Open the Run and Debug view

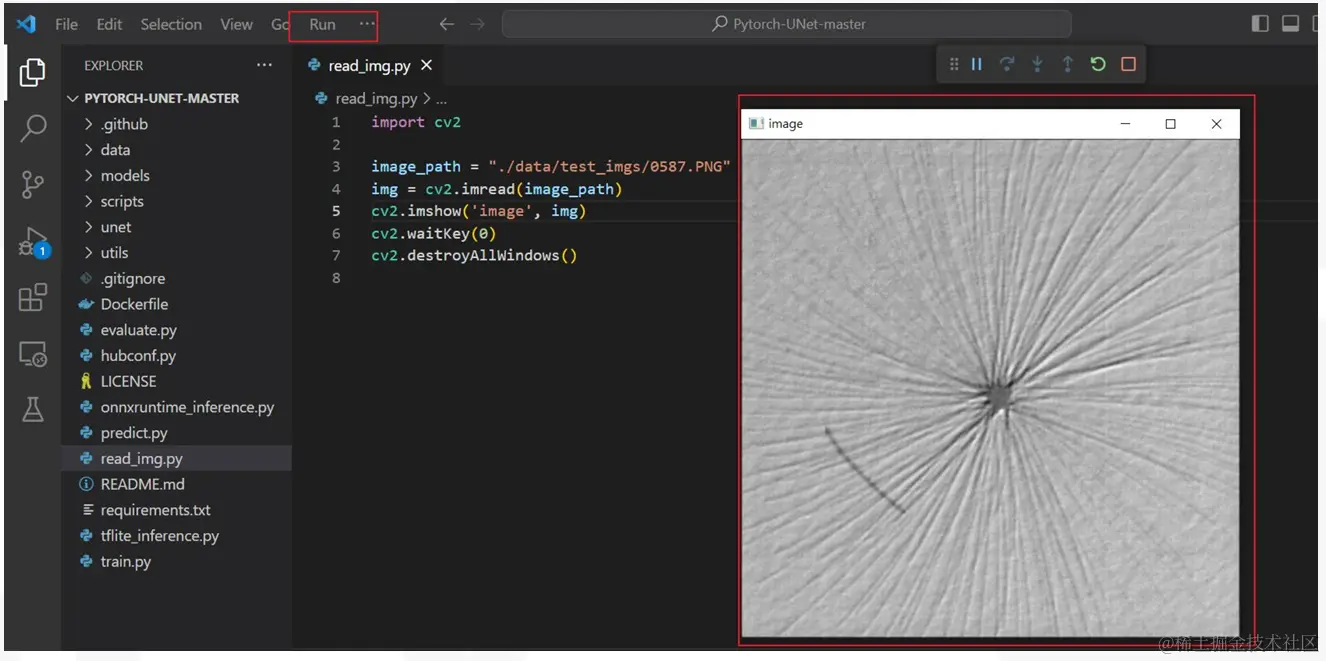33,241
